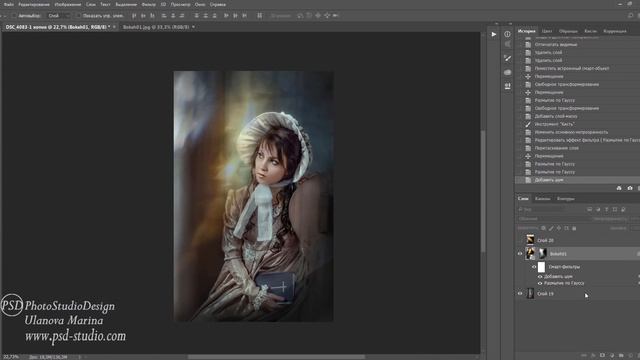The image size is (640, 360).
Task: Filter layers by shape layers icon
Action: (x=615, y=209)
